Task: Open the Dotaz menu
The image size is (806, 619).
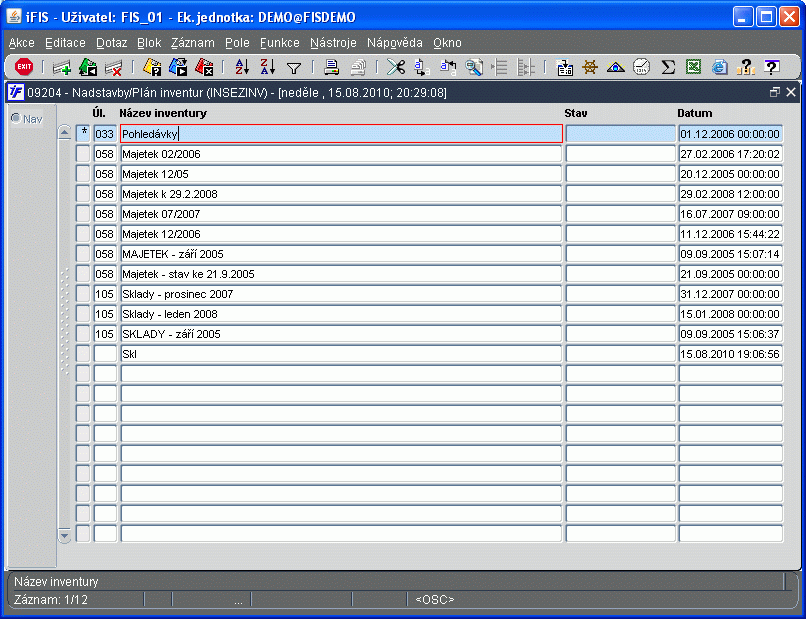Action: tap(112, 43)
